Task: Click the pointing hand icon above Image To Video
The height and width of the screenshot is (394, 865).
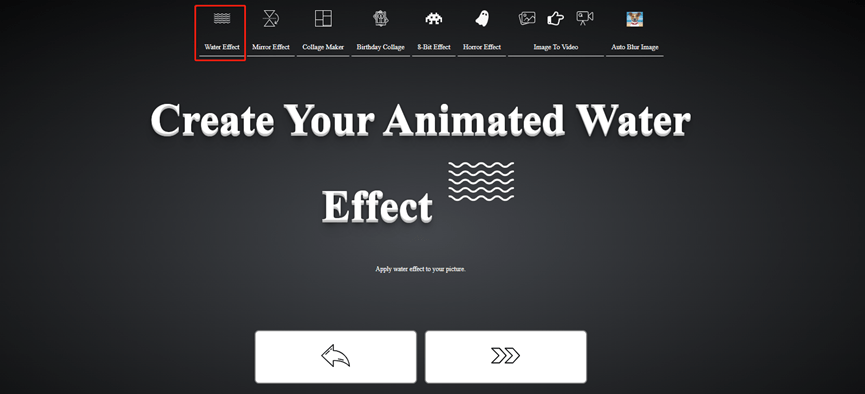Action: pyautogui.click(x=556, y=19)
